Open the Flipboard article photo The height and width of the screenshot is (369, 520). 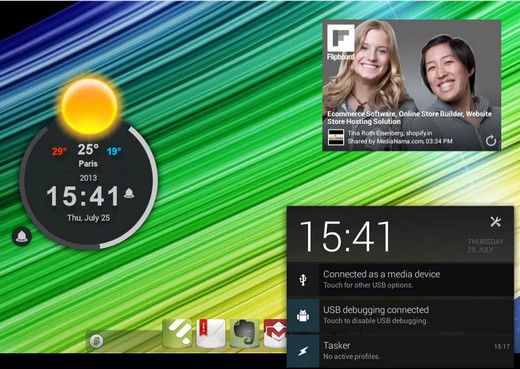tap(412, 85)
